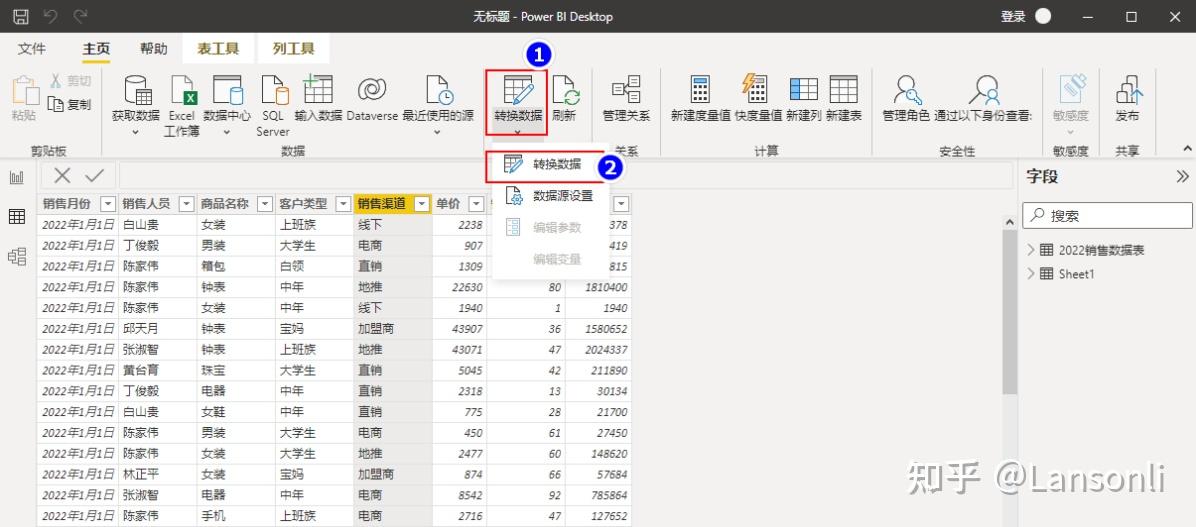Open Excel 工作簿 data source

click(182, 105)
